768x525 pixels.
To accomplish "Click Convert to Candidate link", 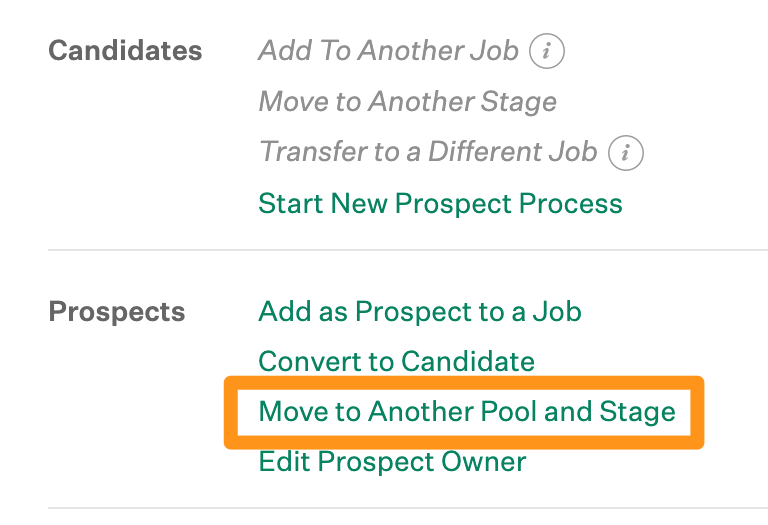I will (396, 361).
